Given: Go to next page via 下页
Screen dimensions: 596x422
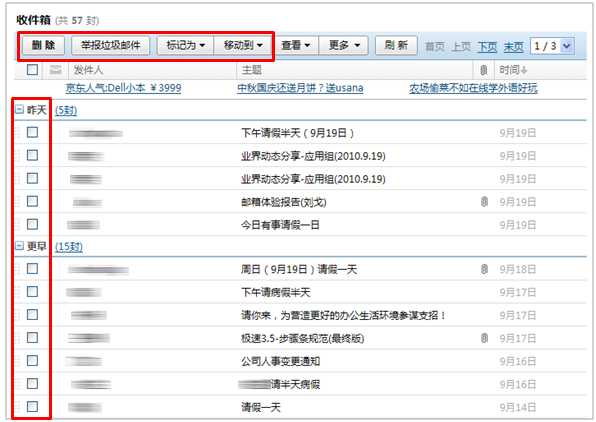Looking at the screenshot, I should point(487,47).
